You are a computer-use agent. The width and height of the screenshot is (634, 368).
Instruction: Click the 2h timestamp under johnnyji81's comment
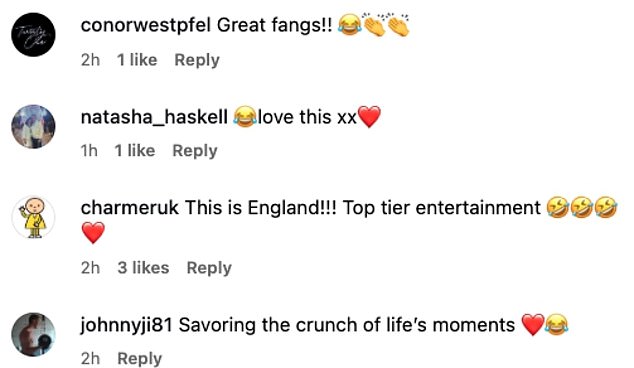90,359
